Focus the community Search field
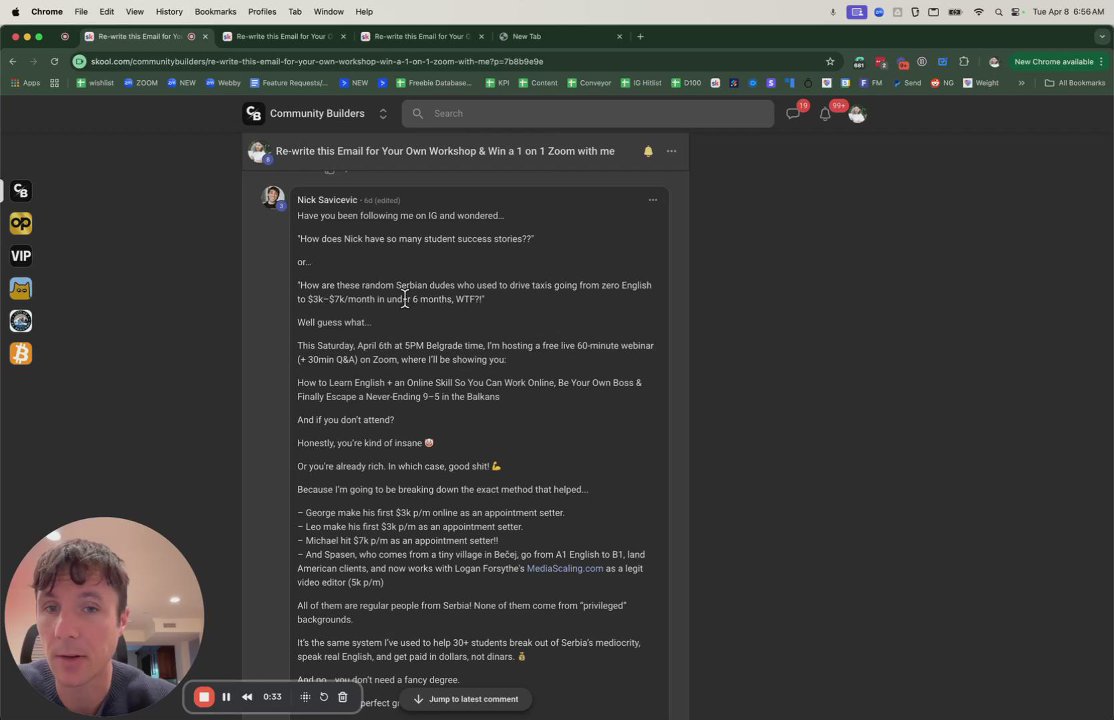Image resolution: width=1114 pixels, height=720 pixels. click(x=588, y=114)
